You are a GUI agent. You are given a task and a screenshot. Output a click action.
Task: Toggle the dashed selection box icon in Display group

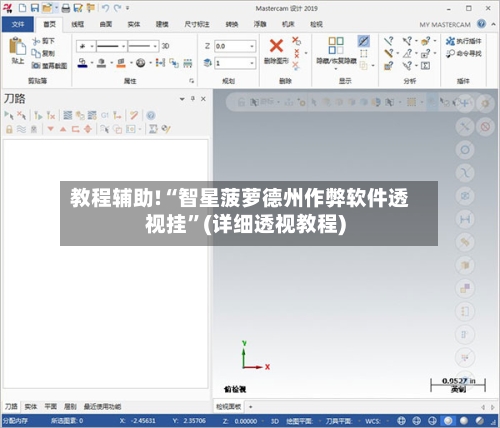point(363,53)
